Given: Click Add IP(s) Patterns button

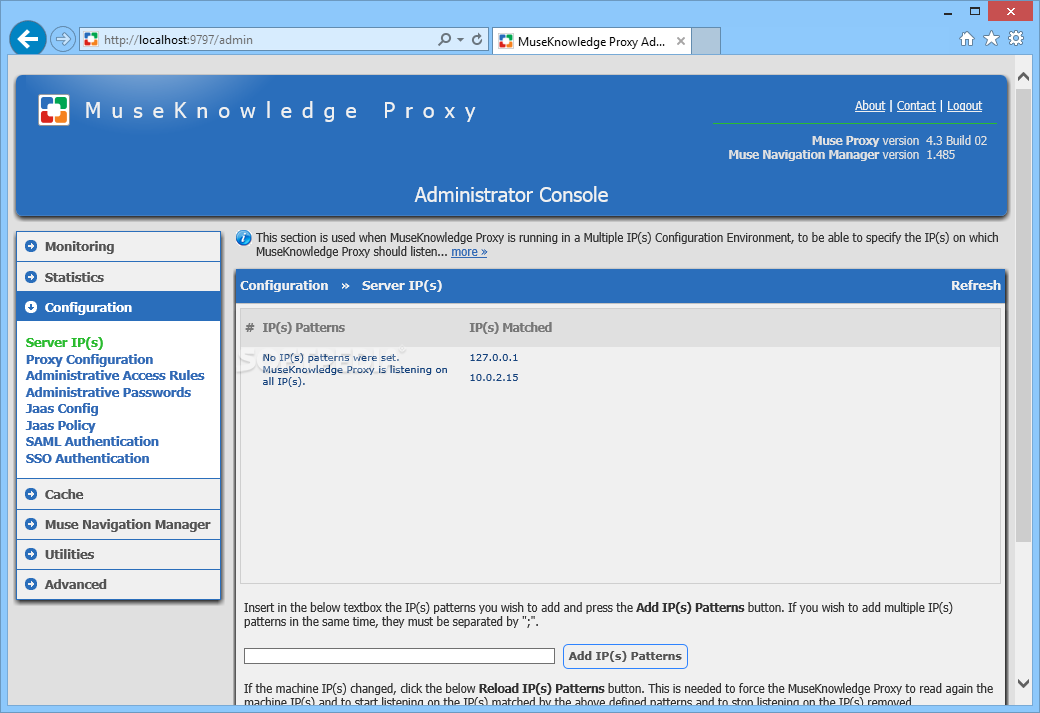Looking at the screenshot, I should tap(625, 656).
